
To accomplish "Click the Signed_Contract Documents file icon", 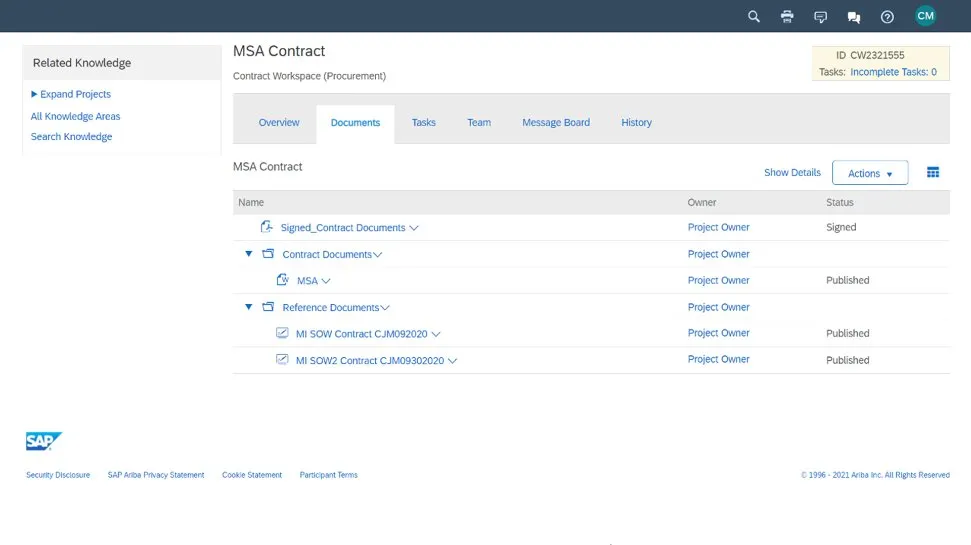I will coord(267,227).
